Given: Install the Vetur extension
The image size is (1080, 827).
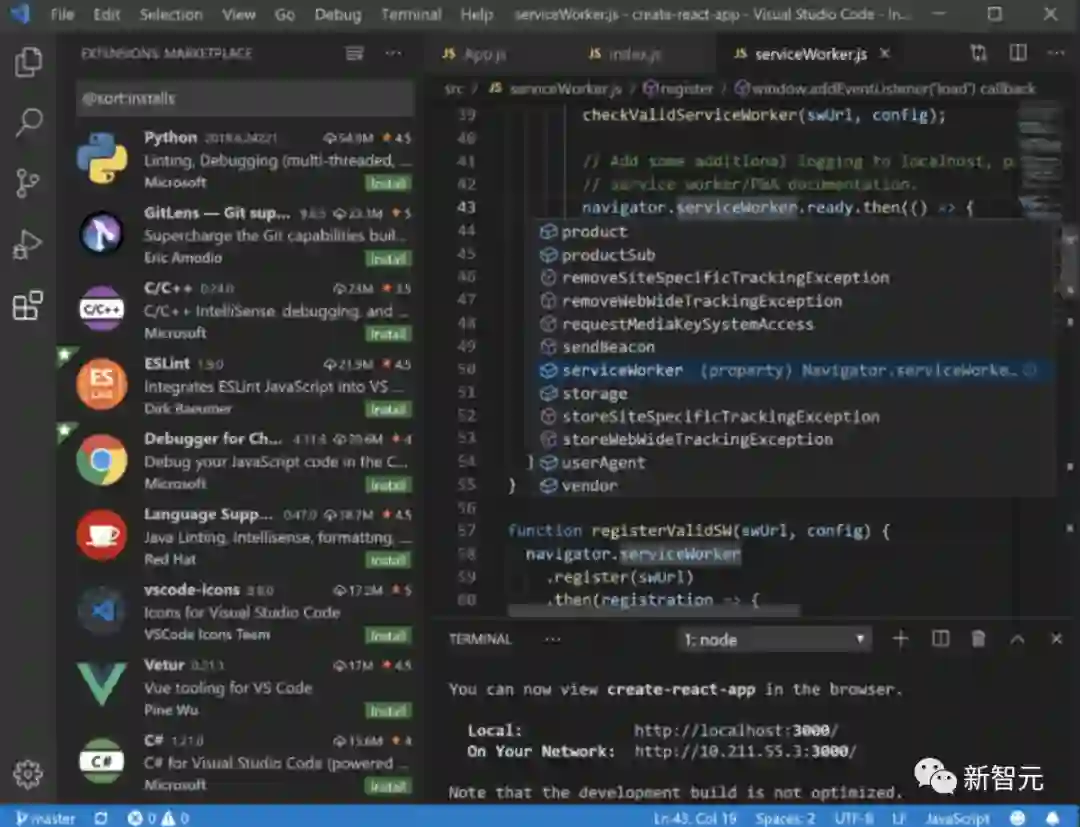Looking at the screenshot, I should click(388, 711).
